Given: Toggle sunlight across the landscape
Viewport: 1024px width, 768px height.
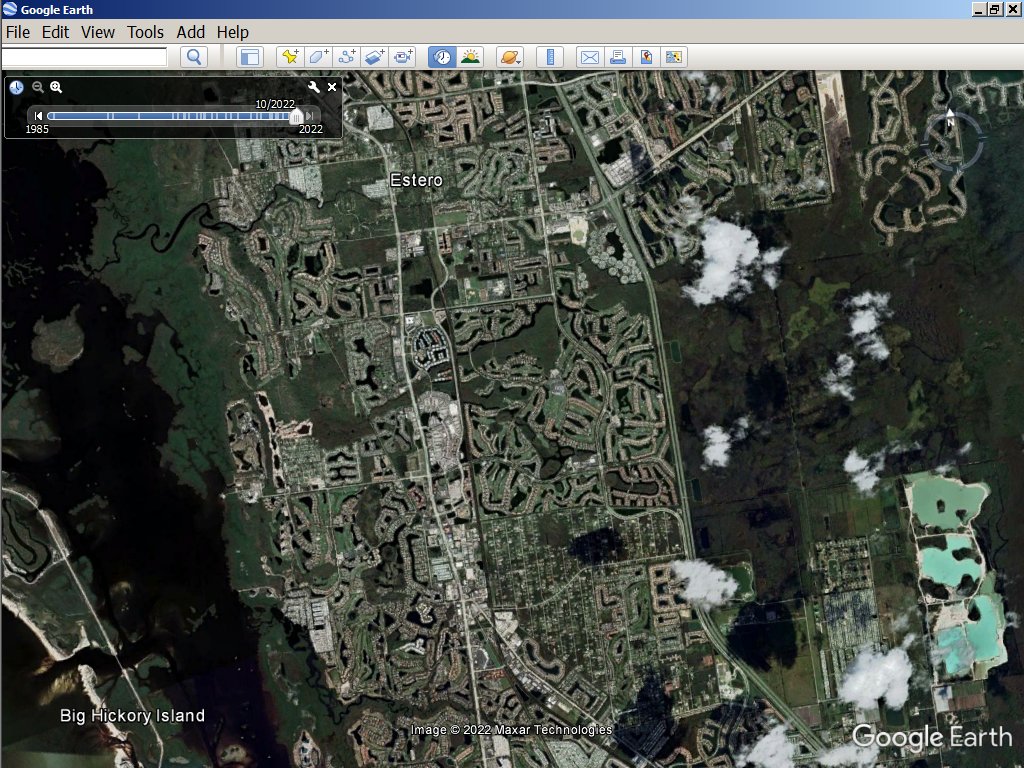Looking at the screenshot, I should click(x=469, y=57).
